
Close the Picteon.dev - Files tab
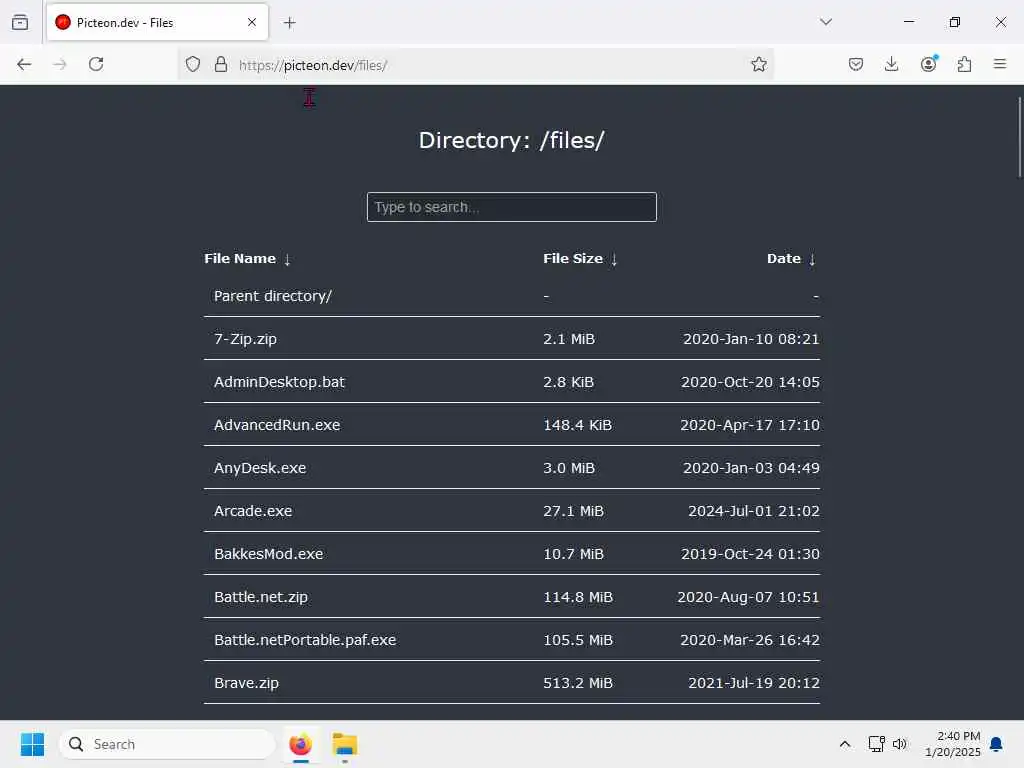(251, 22)
